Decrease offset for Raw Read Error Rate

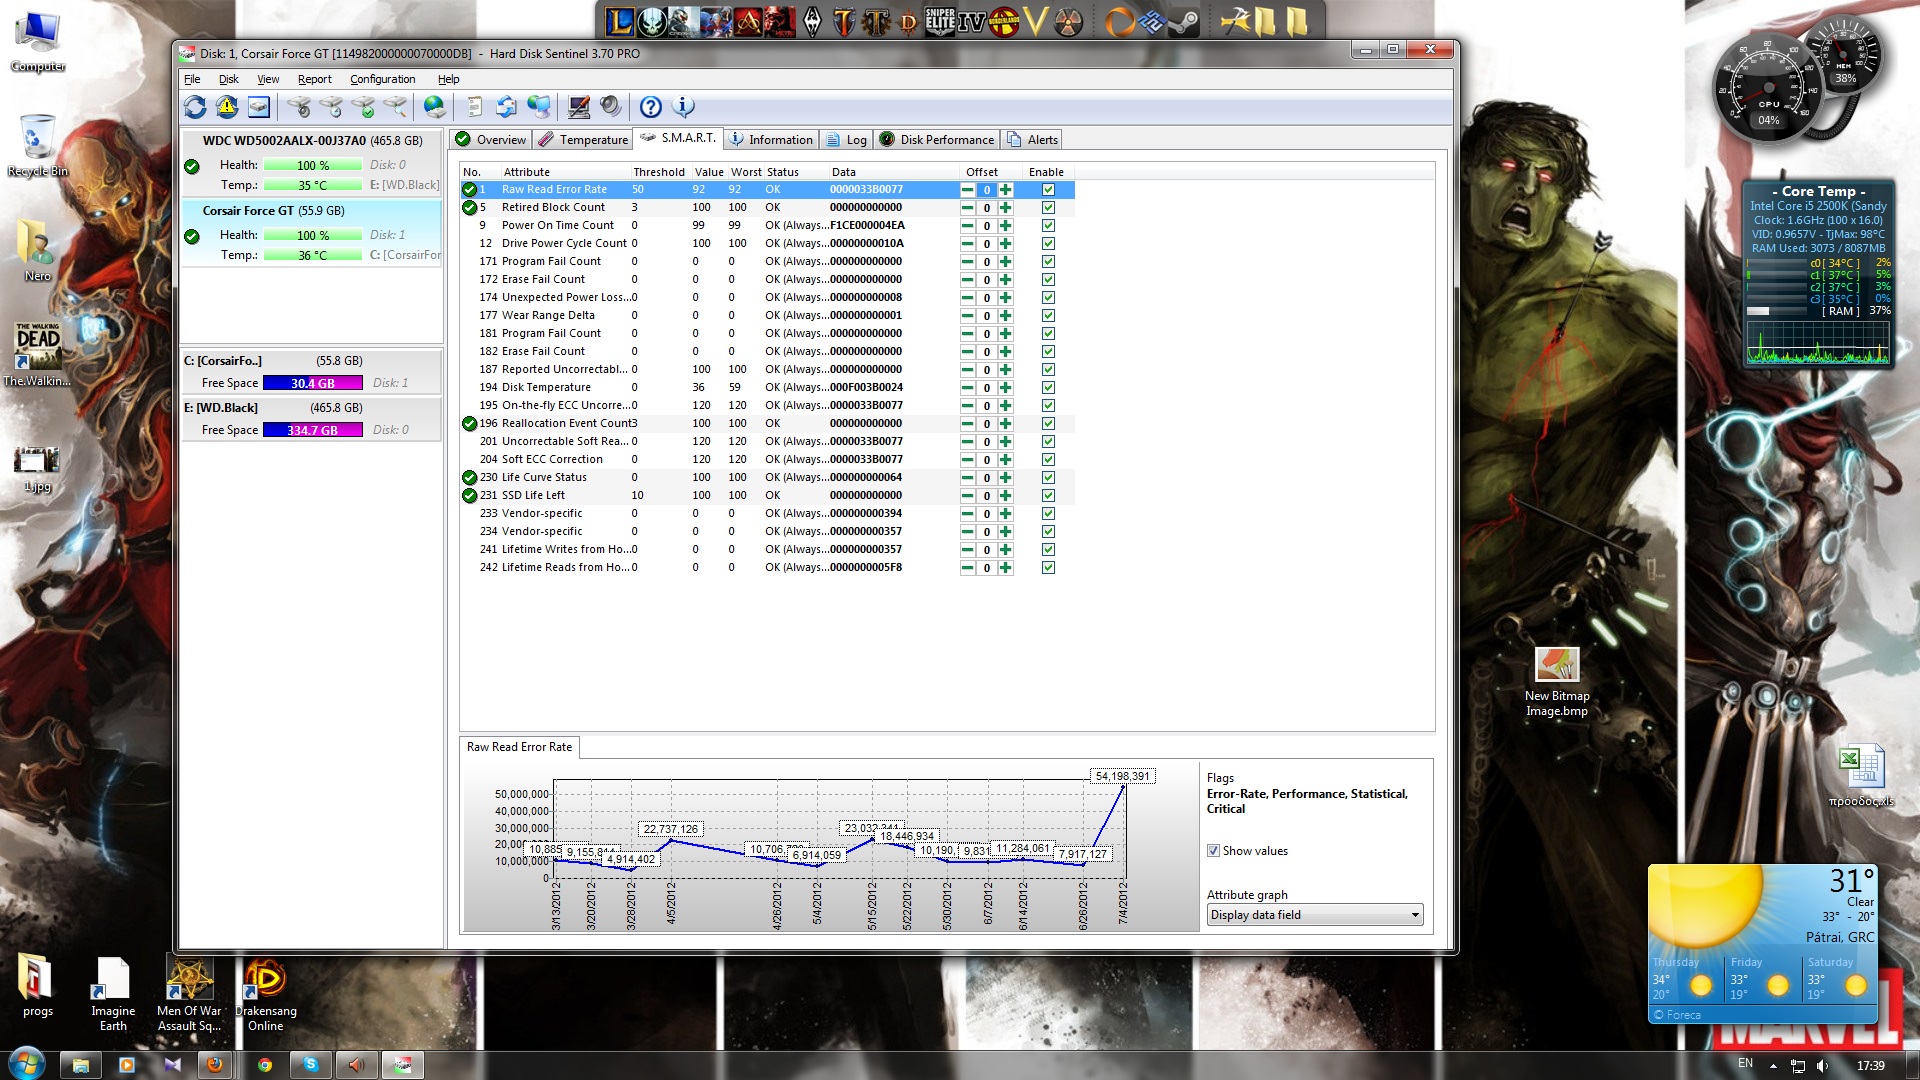(967, 190)
